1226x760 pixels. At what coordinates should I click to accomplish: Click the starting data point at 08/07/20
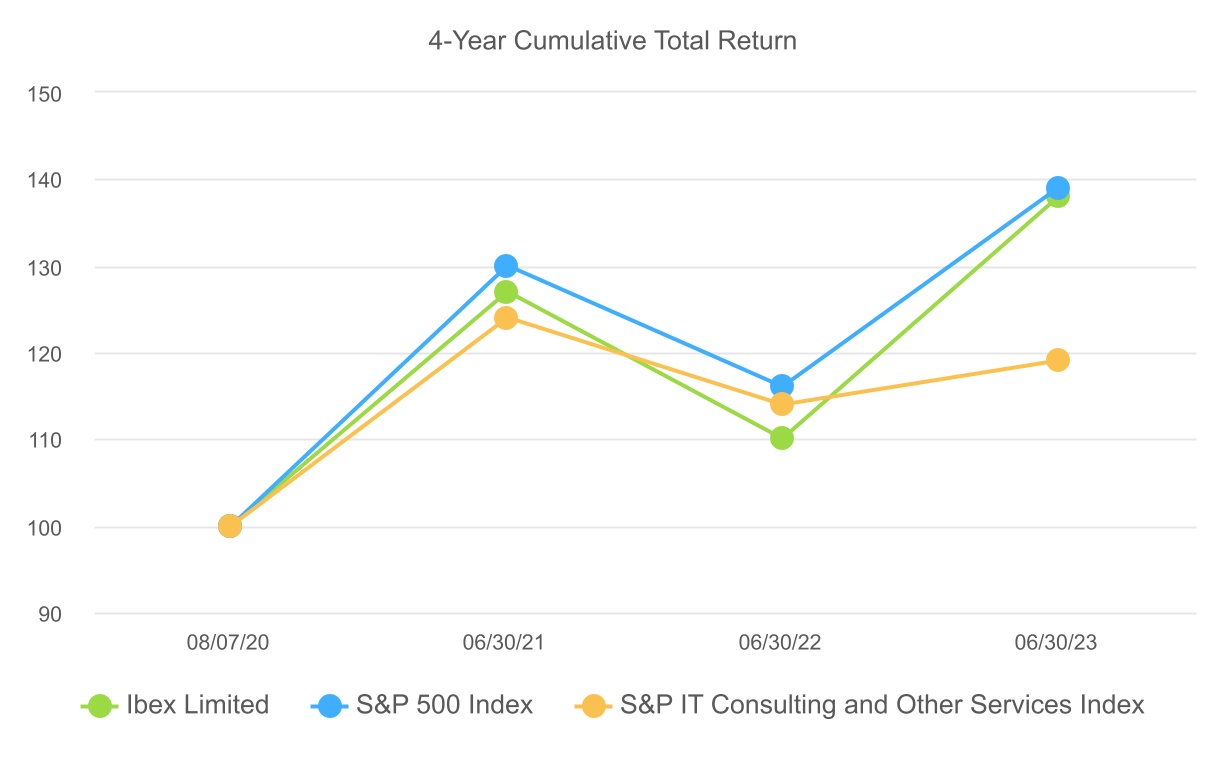[230, 526]
